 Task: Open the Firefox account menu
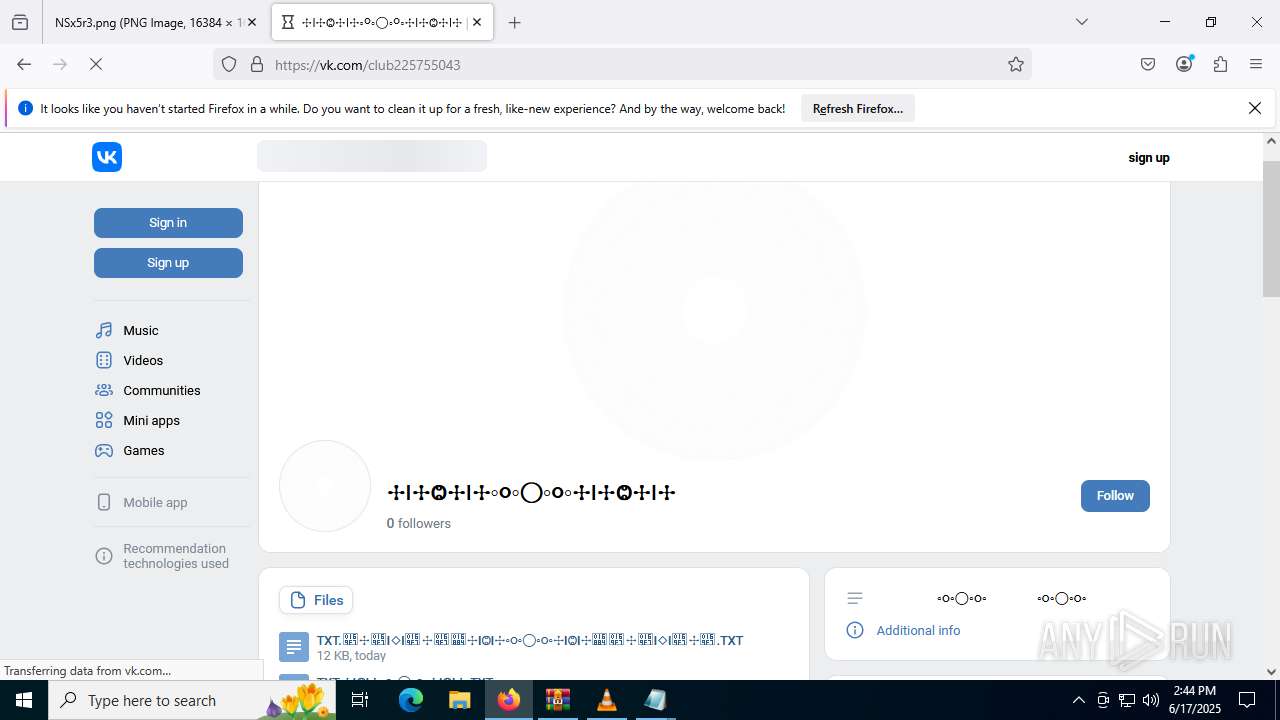pyautogui.click(x=1184, y=64)
